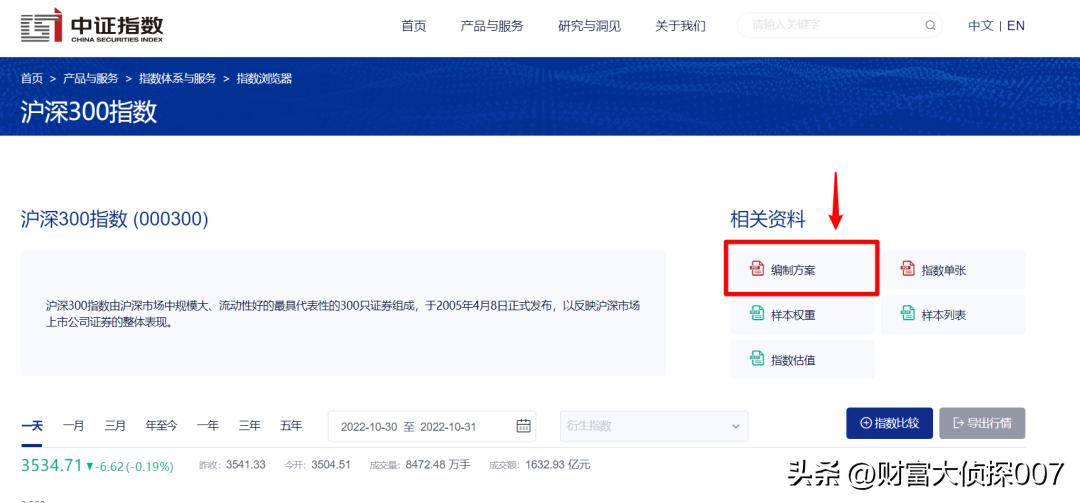The width and height of the screenshot is (1080, 503).
Task: Click the 指数比较 button
Action: (889, 423)
